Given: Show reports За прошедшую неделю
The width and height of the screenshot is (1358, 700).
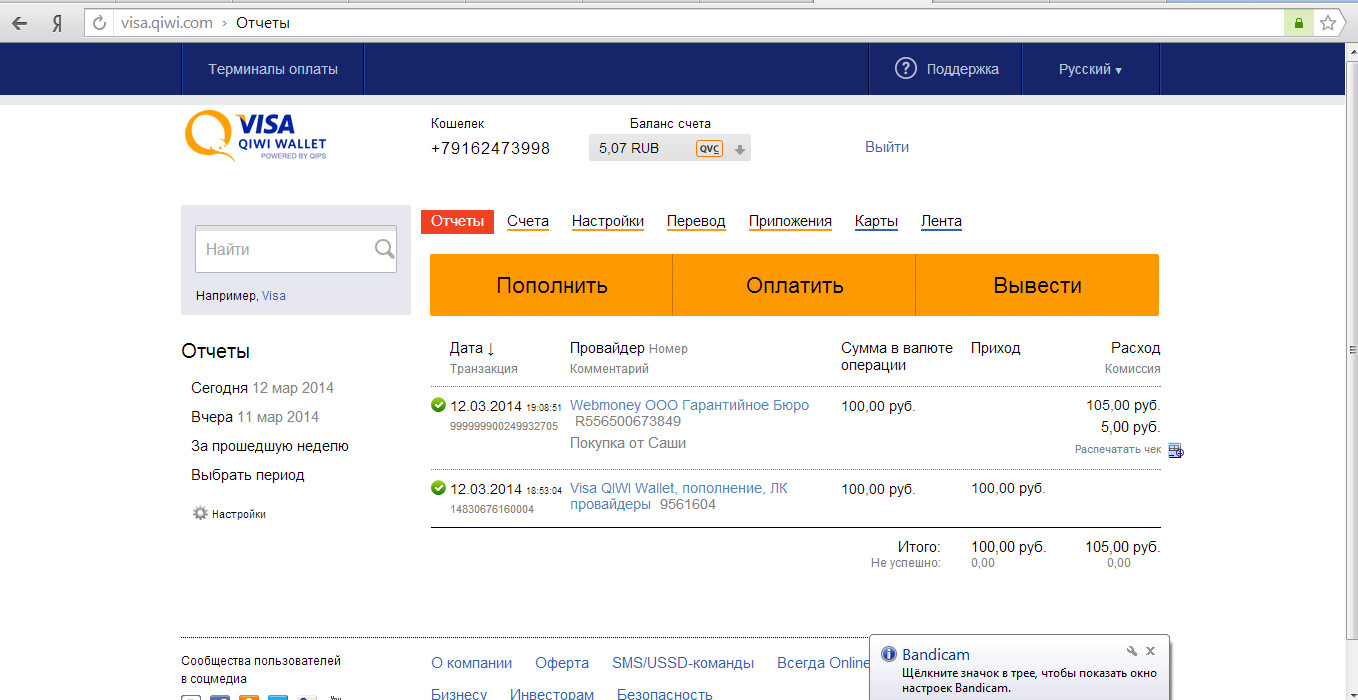Looking at the screenshot, I should [270, 446].
